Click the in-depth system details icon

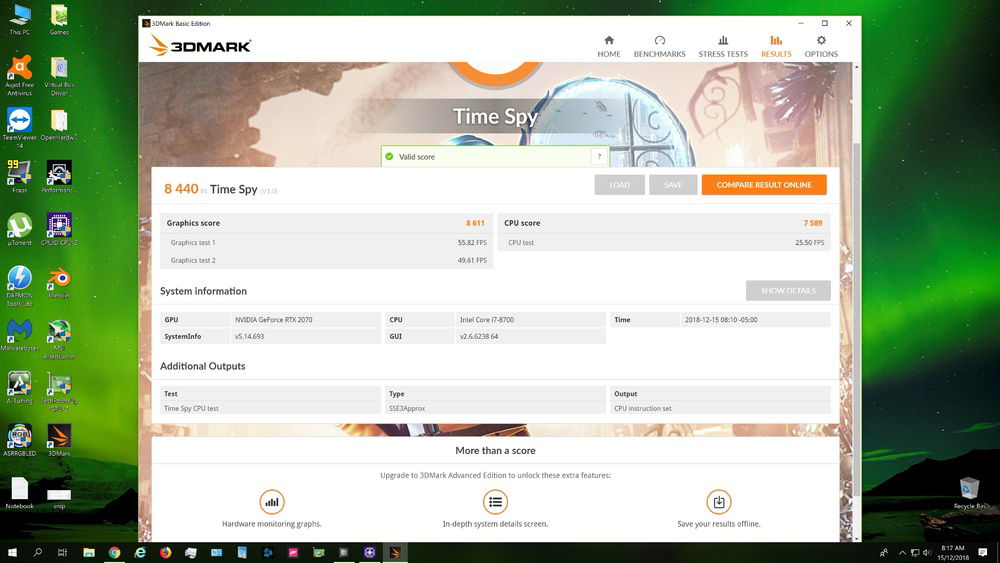pos(495,502)
